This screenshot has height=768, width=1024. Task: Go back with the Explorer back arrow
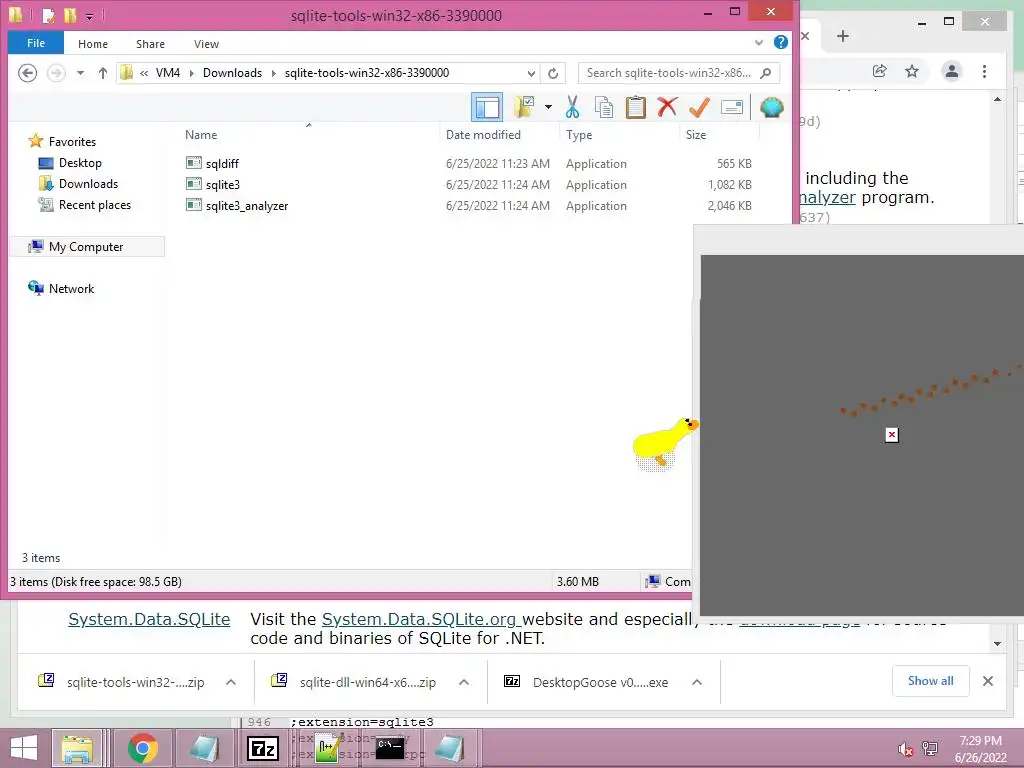point(27,72)
